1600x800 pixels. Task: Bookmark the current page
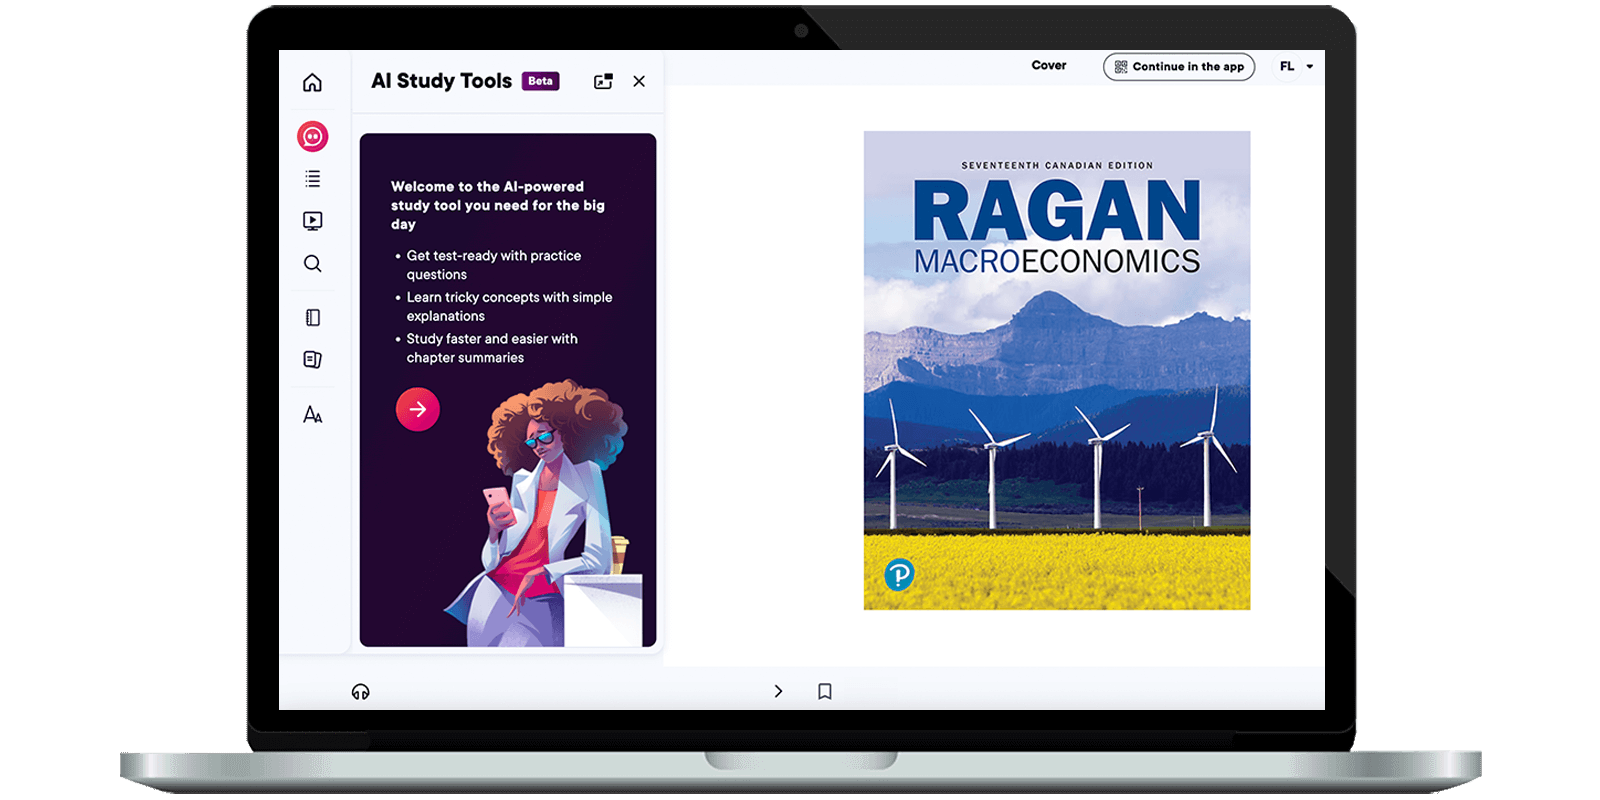825,691
